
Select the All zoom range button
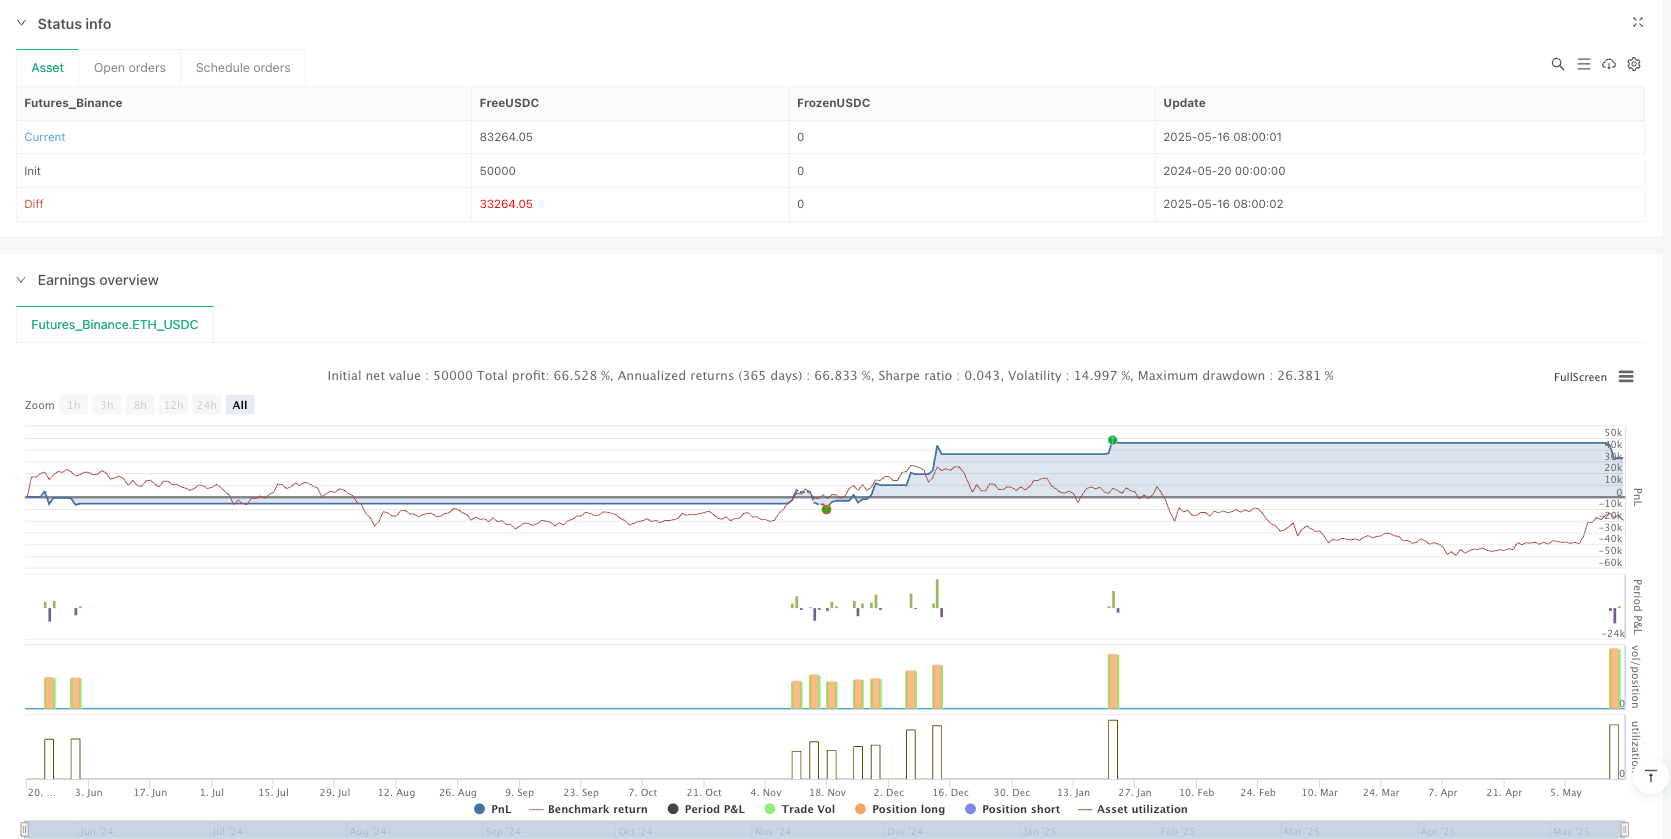point(240,405)
